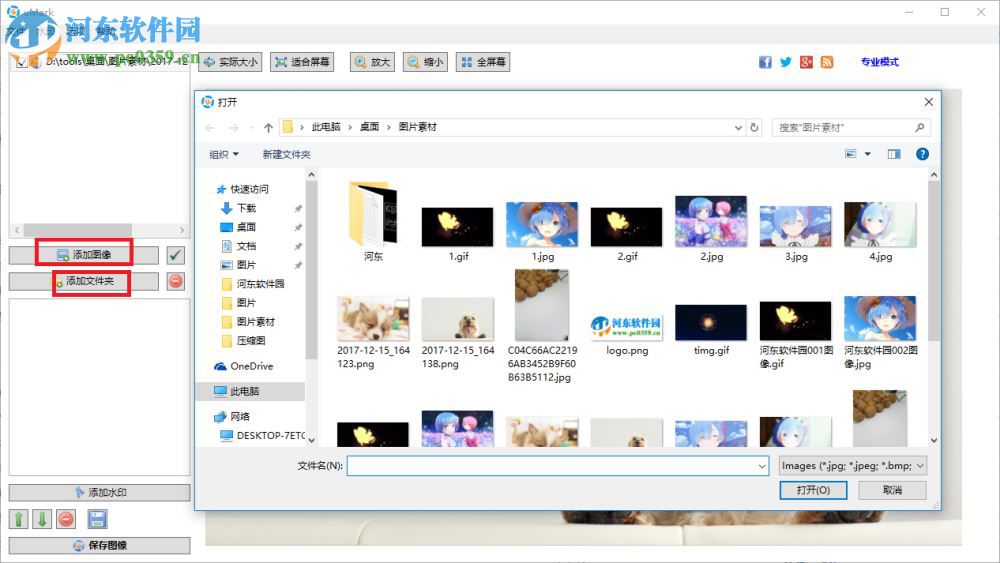Click the 适合屏幕 toolbar button
Screen dimensions: 1000x563
[302, 62]
